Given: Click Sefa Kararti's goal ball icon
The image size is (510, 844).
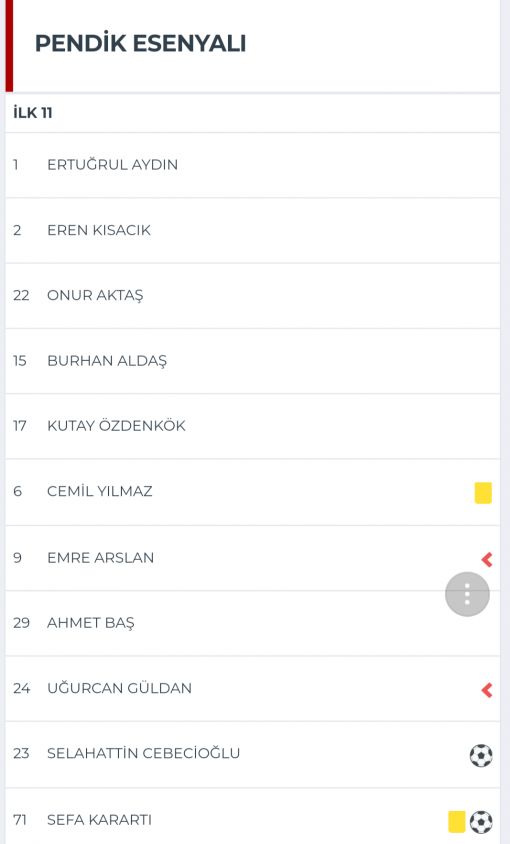Looking at the screenshot, I should click(481, 822).
